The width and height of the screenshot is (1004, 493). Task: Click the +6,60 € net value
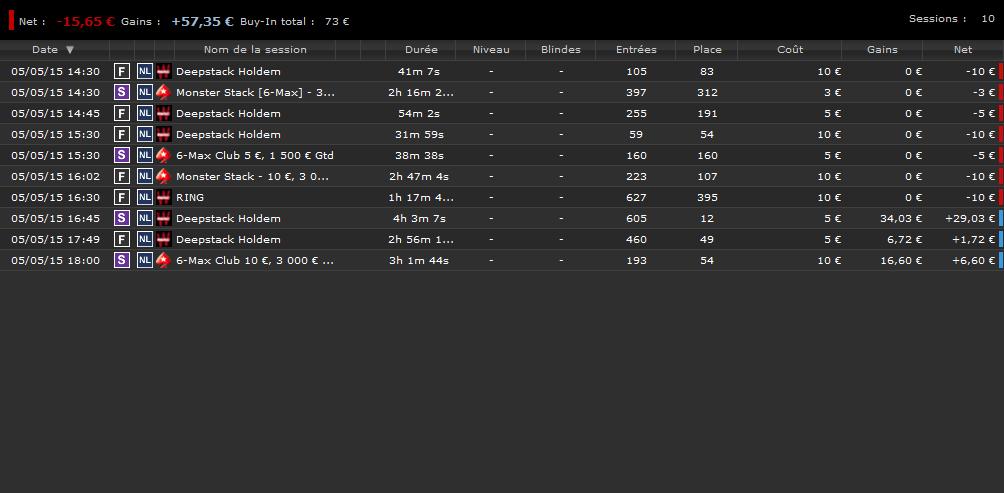tap(973, 260)
